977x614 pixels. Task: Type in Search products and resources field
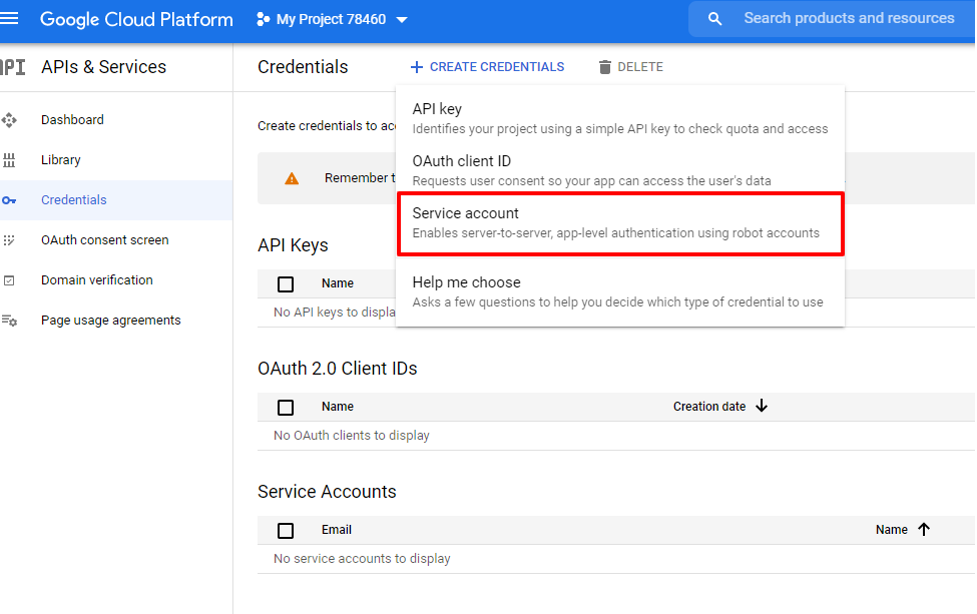[x=848, y=19]
